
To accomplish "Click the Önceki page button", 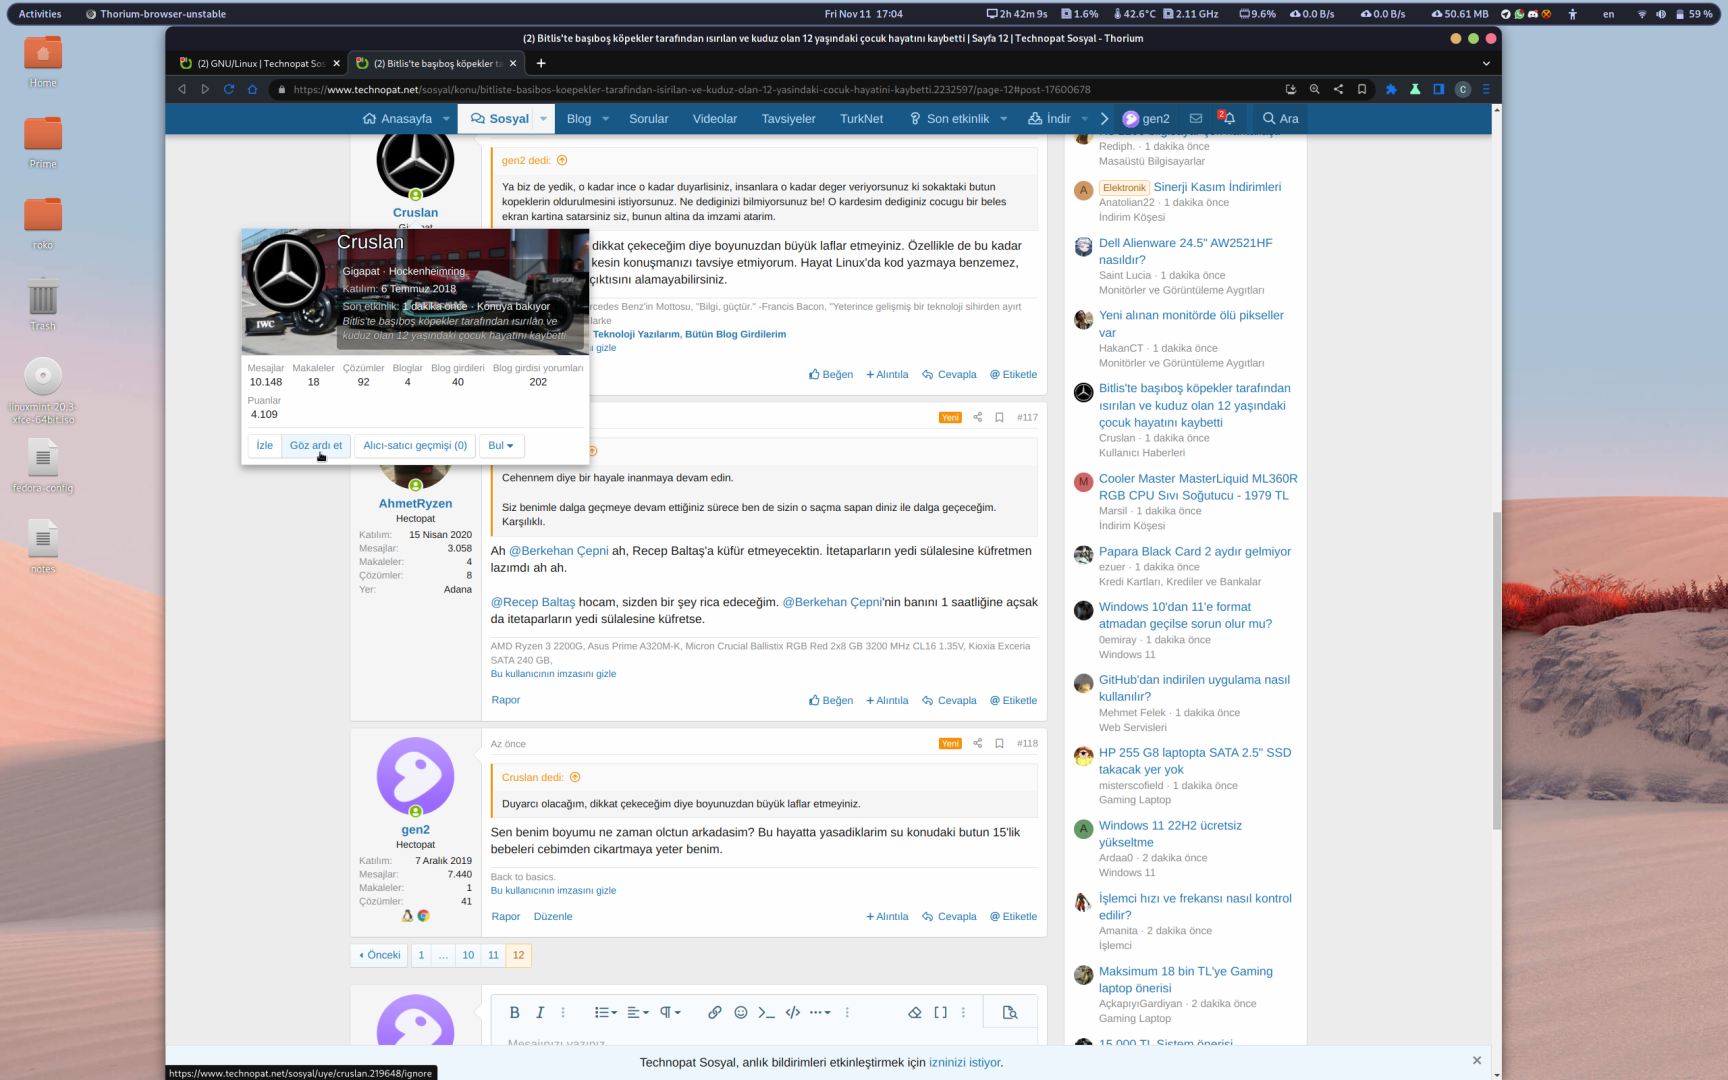I will (380, 955).
